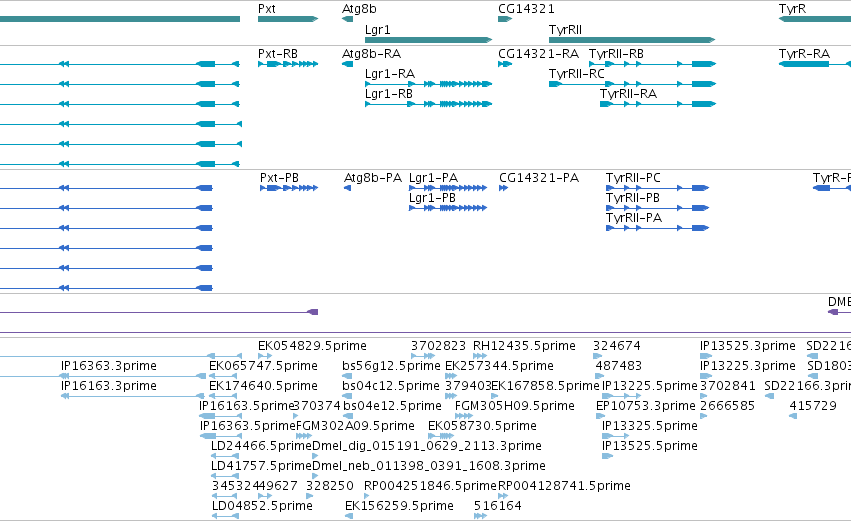
Task: Click EST EK054829.5prime
Action: point(312,346)
